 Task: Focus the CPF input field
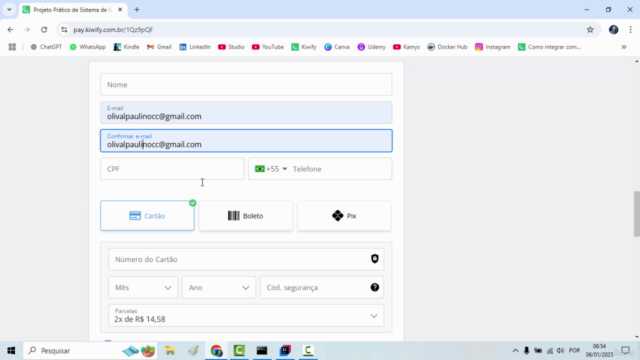(172, 169)
